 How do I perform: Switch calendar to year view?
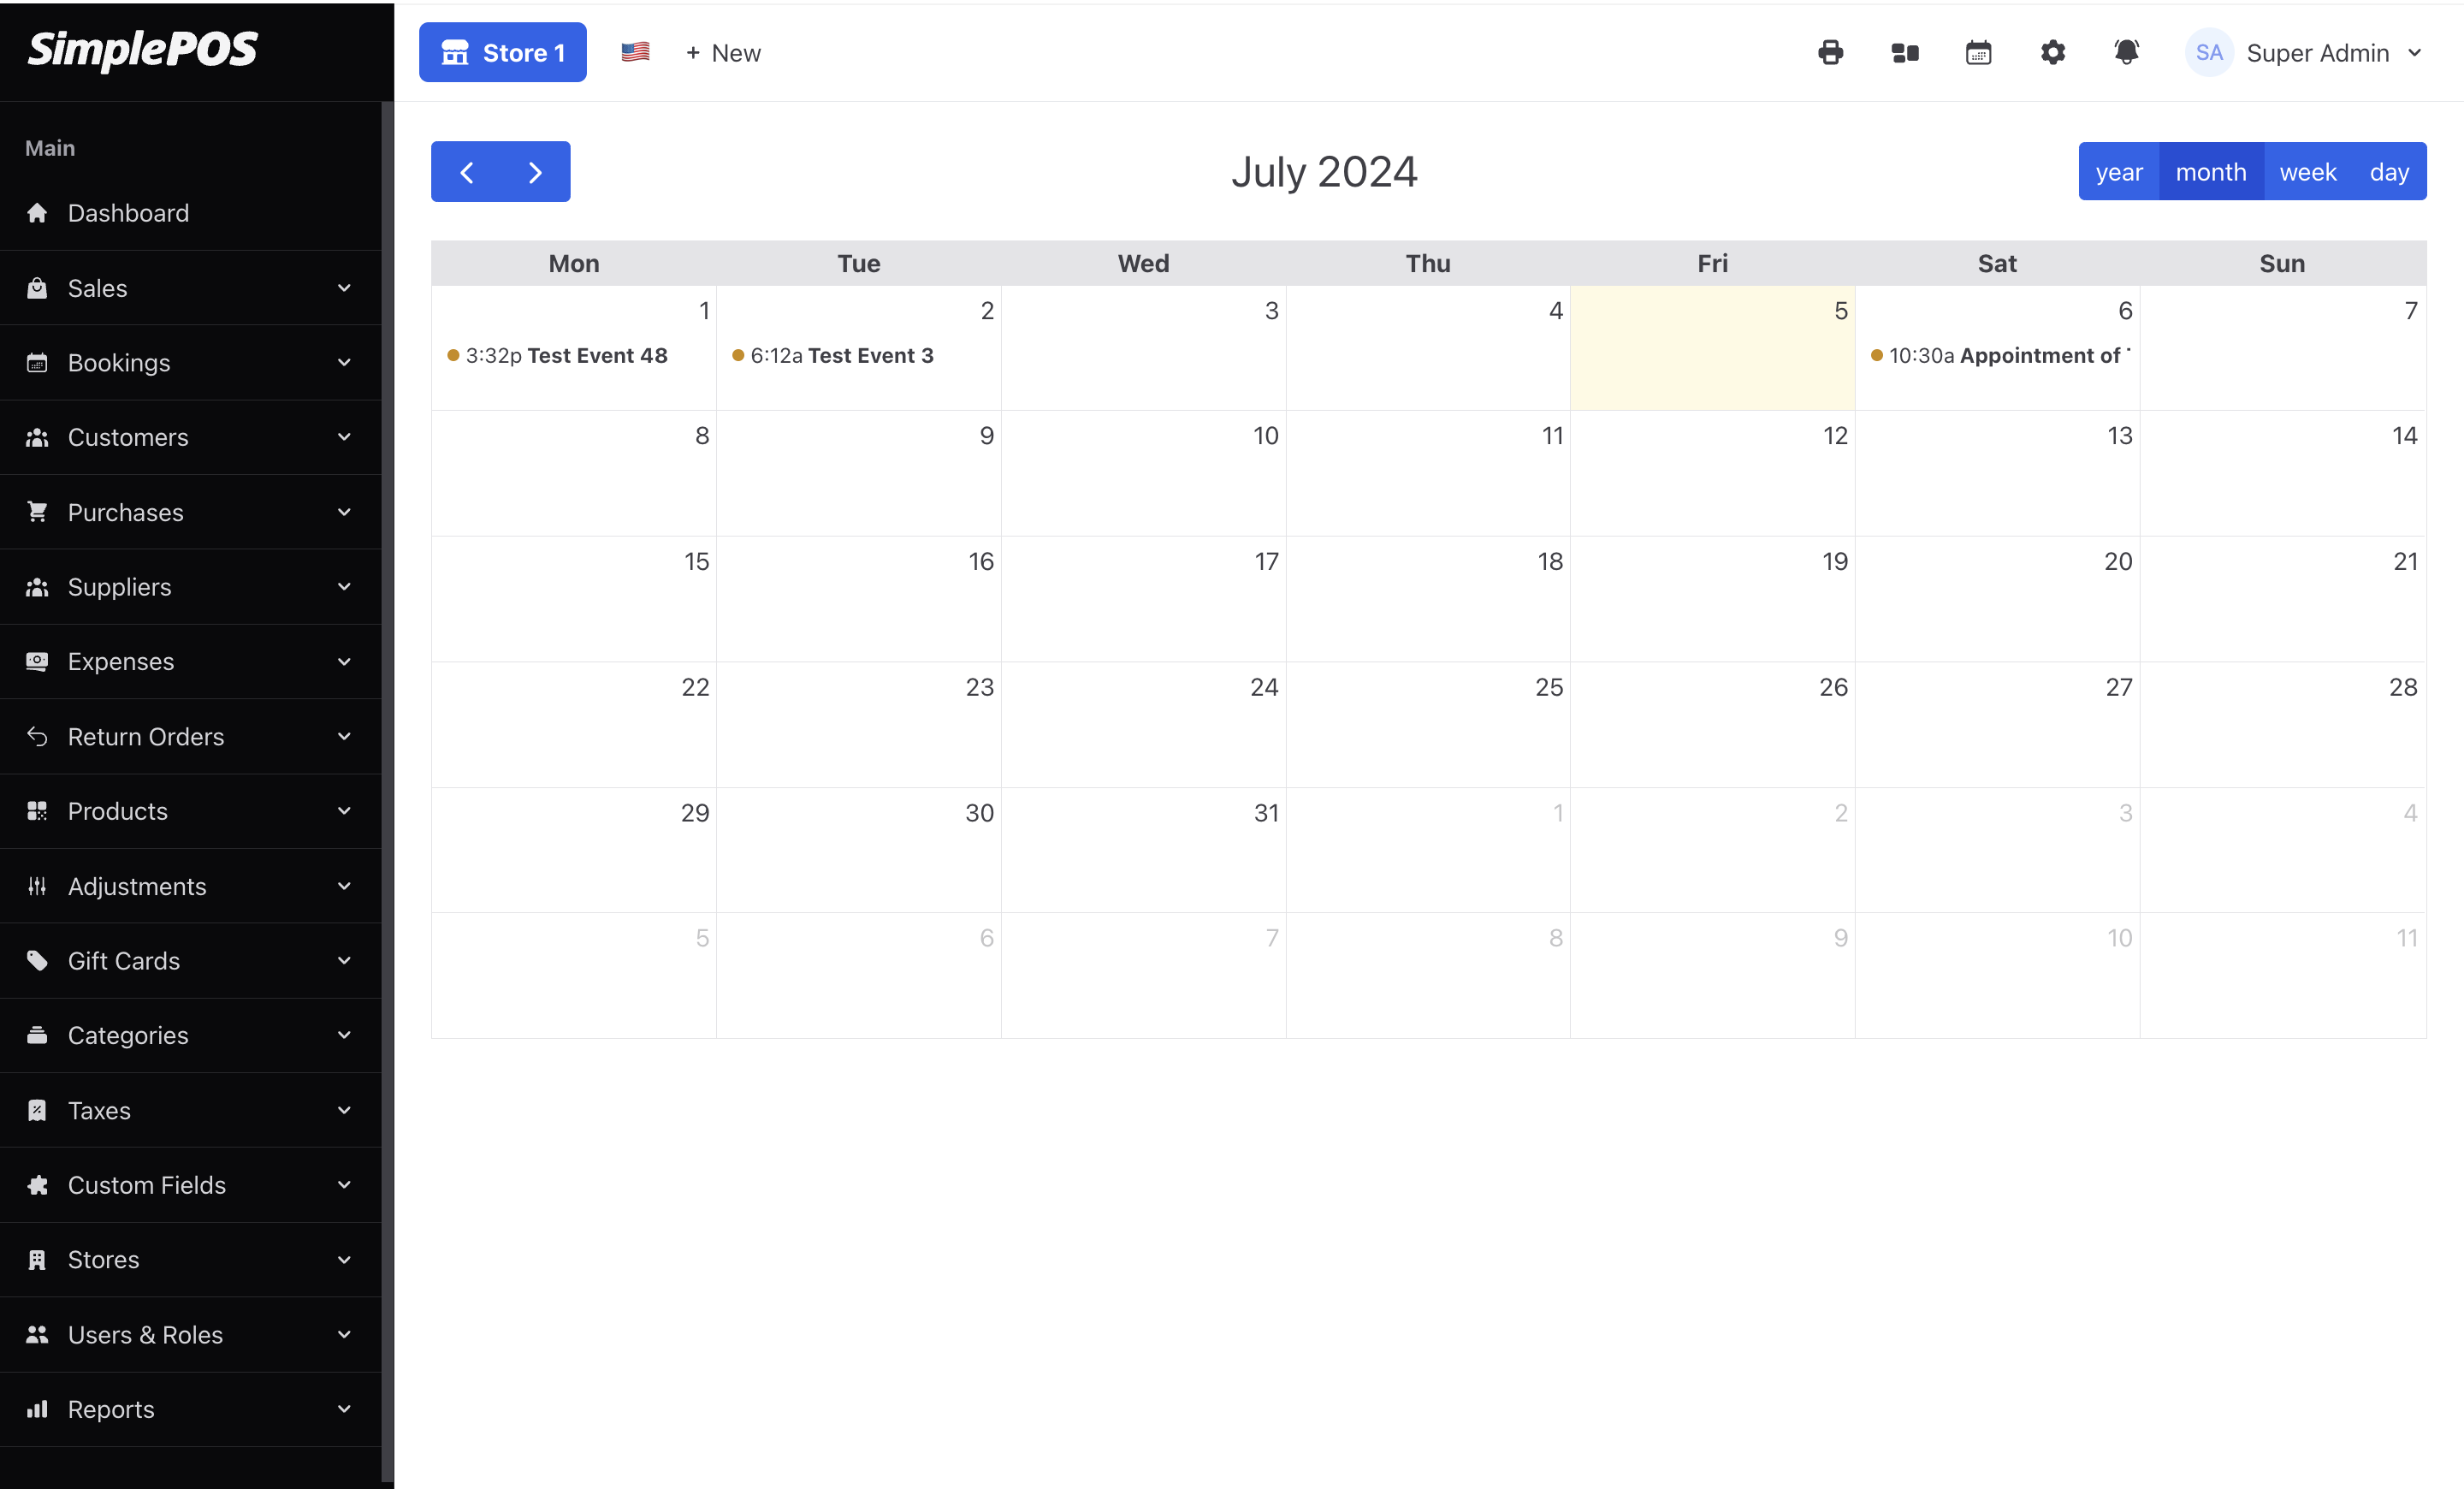[x=2118, y=172]
